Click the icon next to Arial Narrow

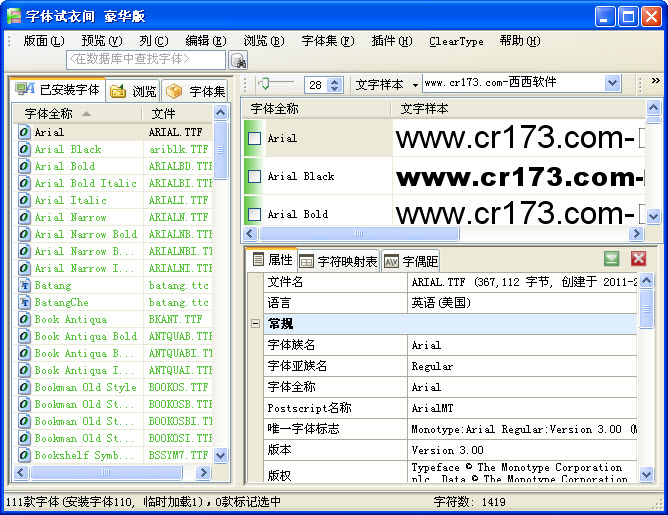24,217
